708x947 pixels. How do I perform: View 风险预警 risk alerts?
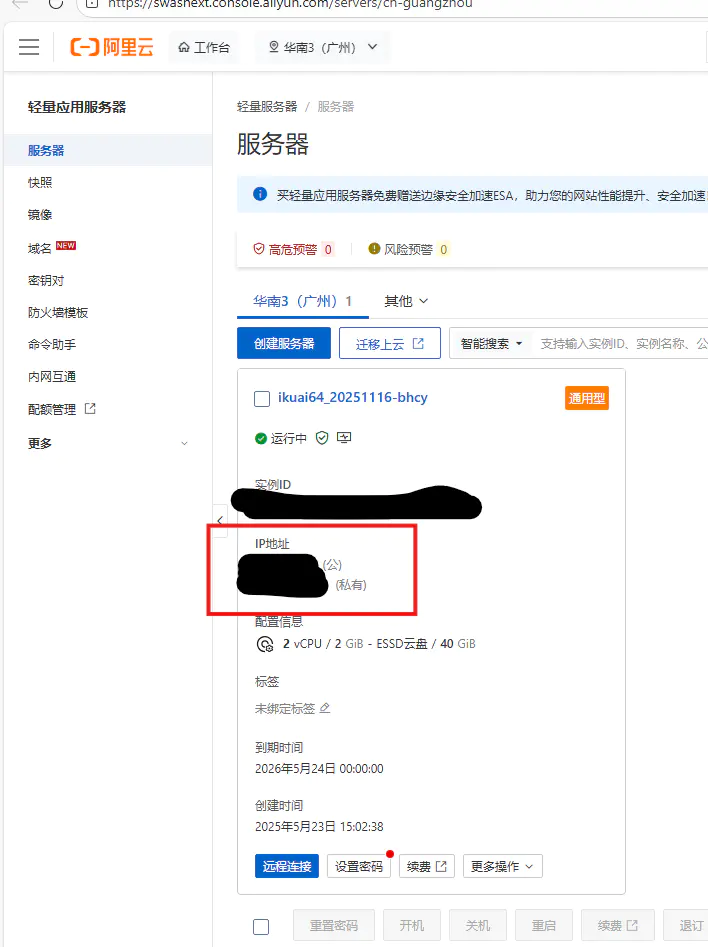click(x=409, y=249)
